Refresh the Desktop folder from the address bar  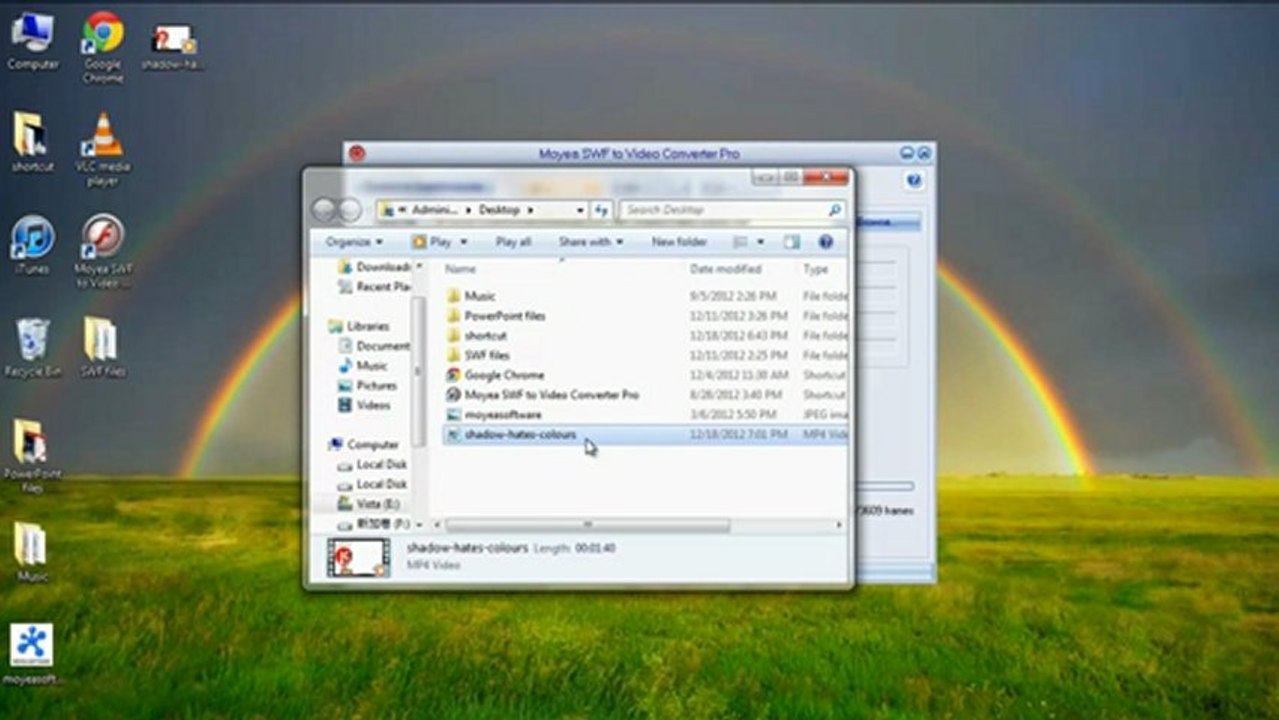[x=601, y=210]
